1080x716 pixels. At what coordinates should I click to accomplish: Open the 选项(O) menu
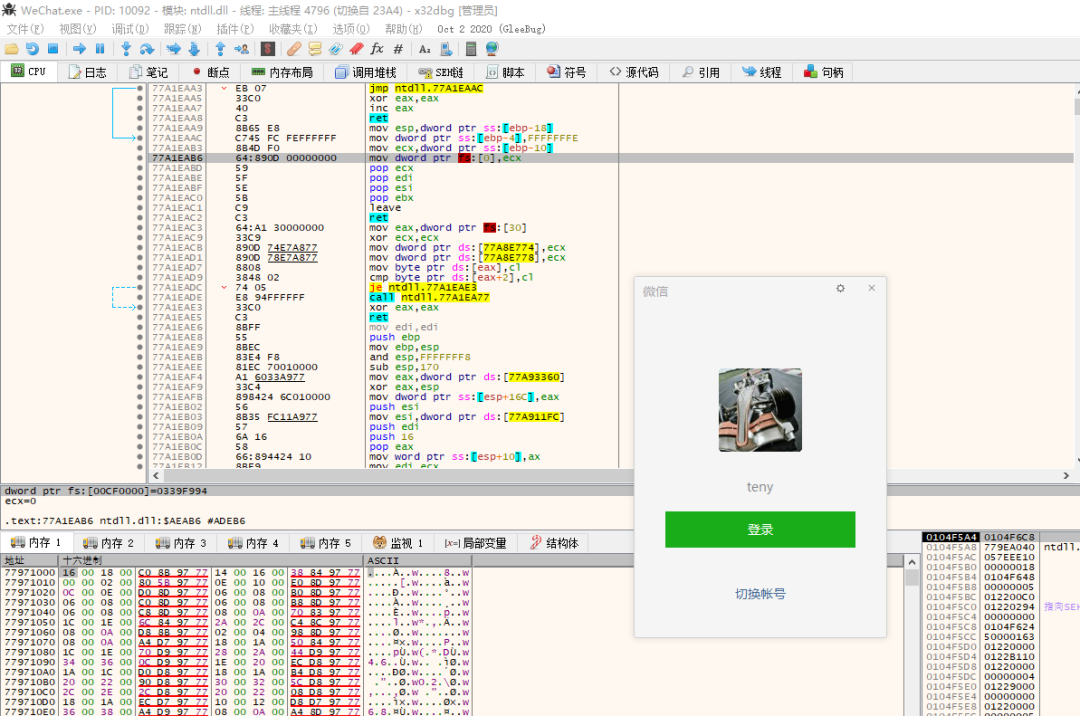(351, 29)
